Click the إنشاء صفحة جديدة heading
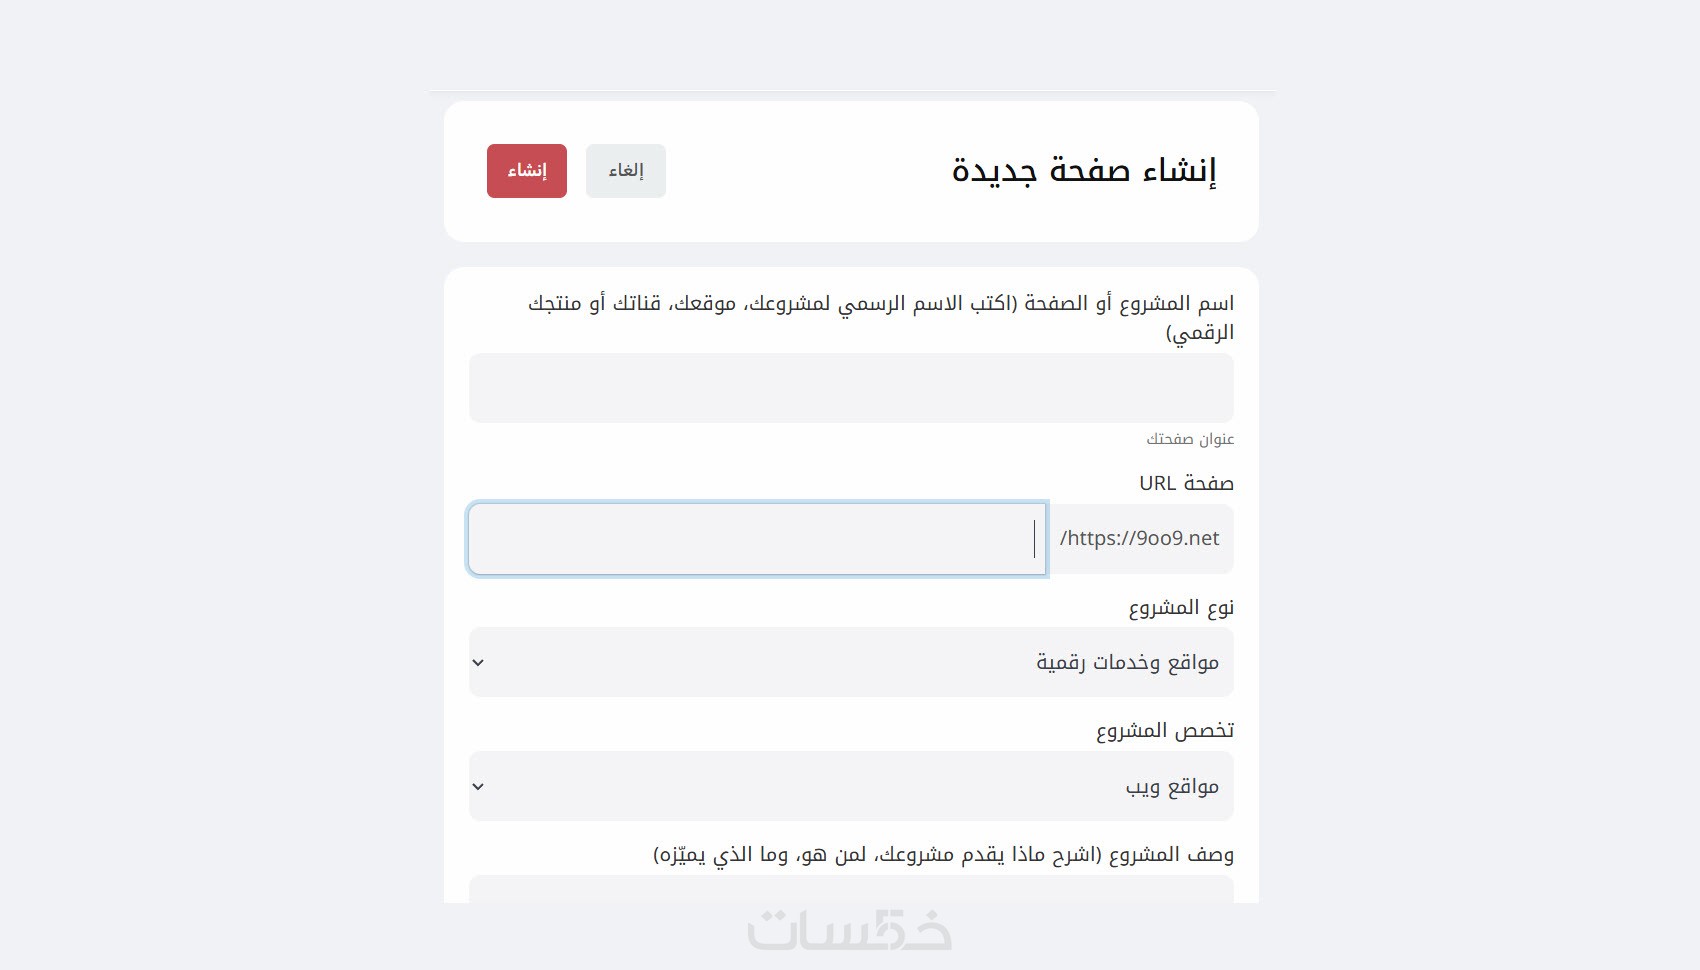This screenshot has width=1700, height=970. [1084, 171]
